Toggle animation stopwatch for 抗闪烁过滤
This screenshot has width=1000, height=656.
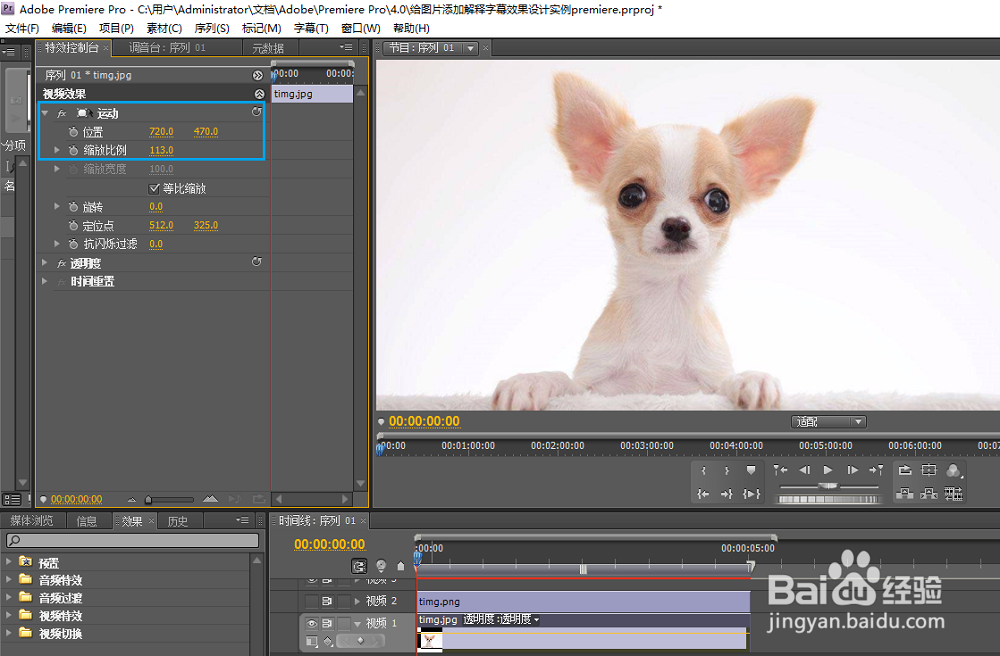click(x=73, y=244)
